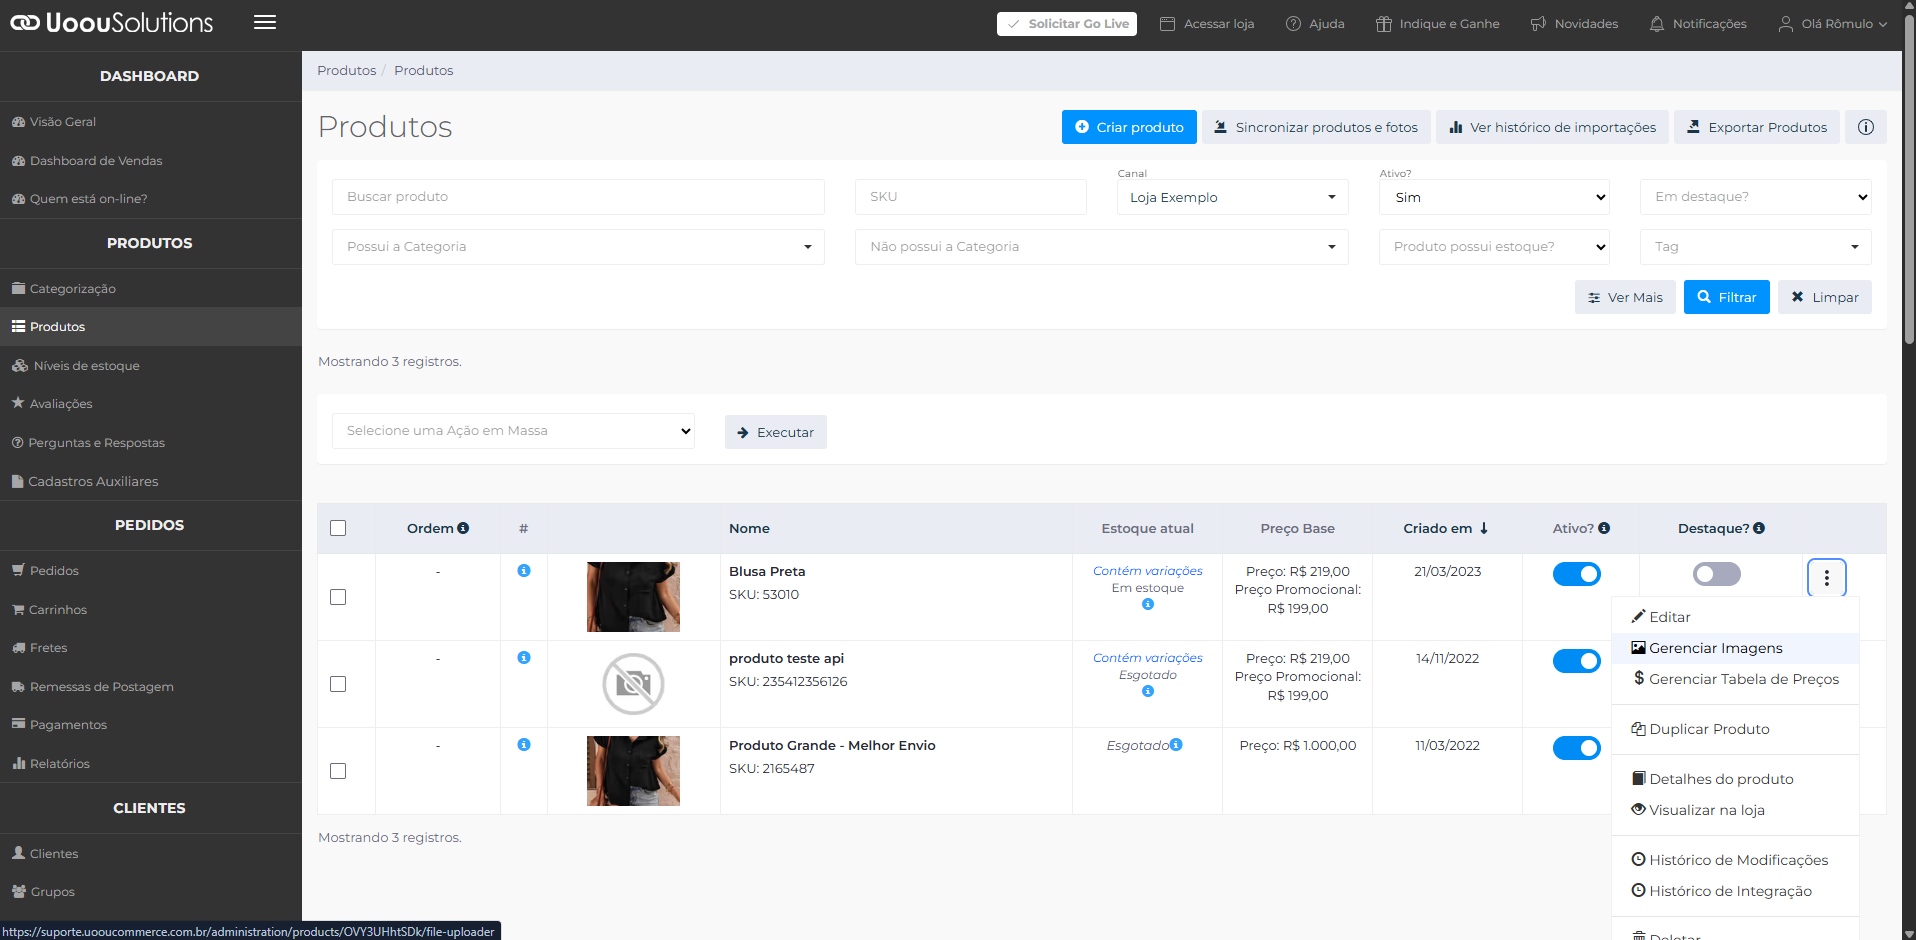The width and height of the screenshot is (1916, 940).
Task: Open Níveis de estoque in sidebar
Action: click(x=151, y=366)
